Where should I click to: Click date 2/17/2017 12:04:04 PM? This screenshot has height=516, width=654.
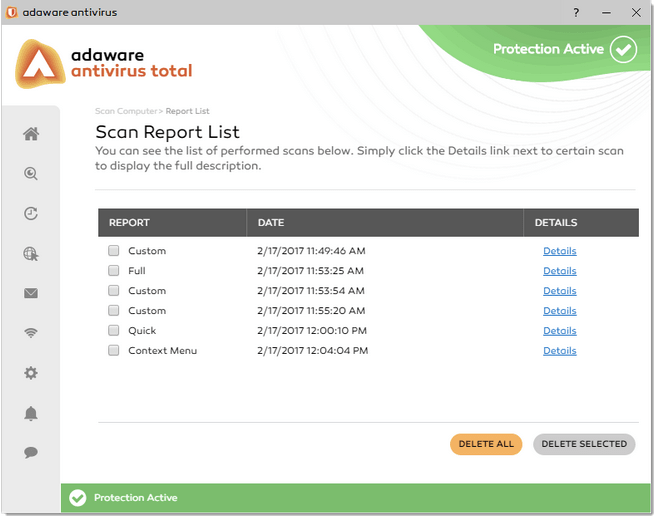[x=312, y=351]
